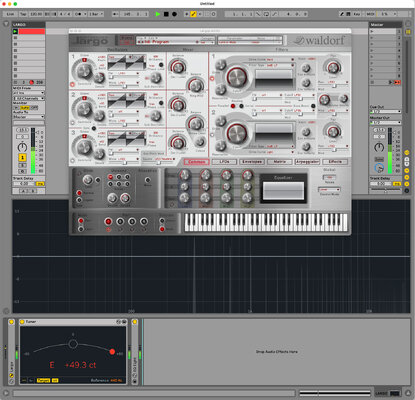
Task: Open the Cue Out dropdown on Master
Action: 385,111
